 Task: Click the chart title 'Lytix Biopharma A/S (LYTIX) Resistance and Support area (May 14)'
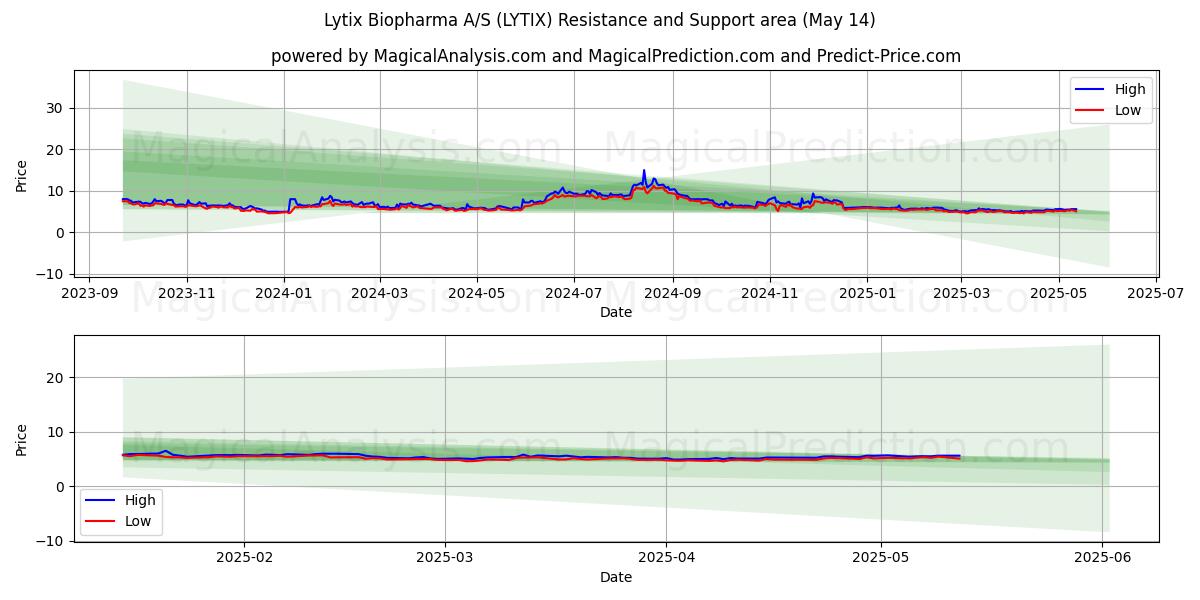(x=600, y=20)
